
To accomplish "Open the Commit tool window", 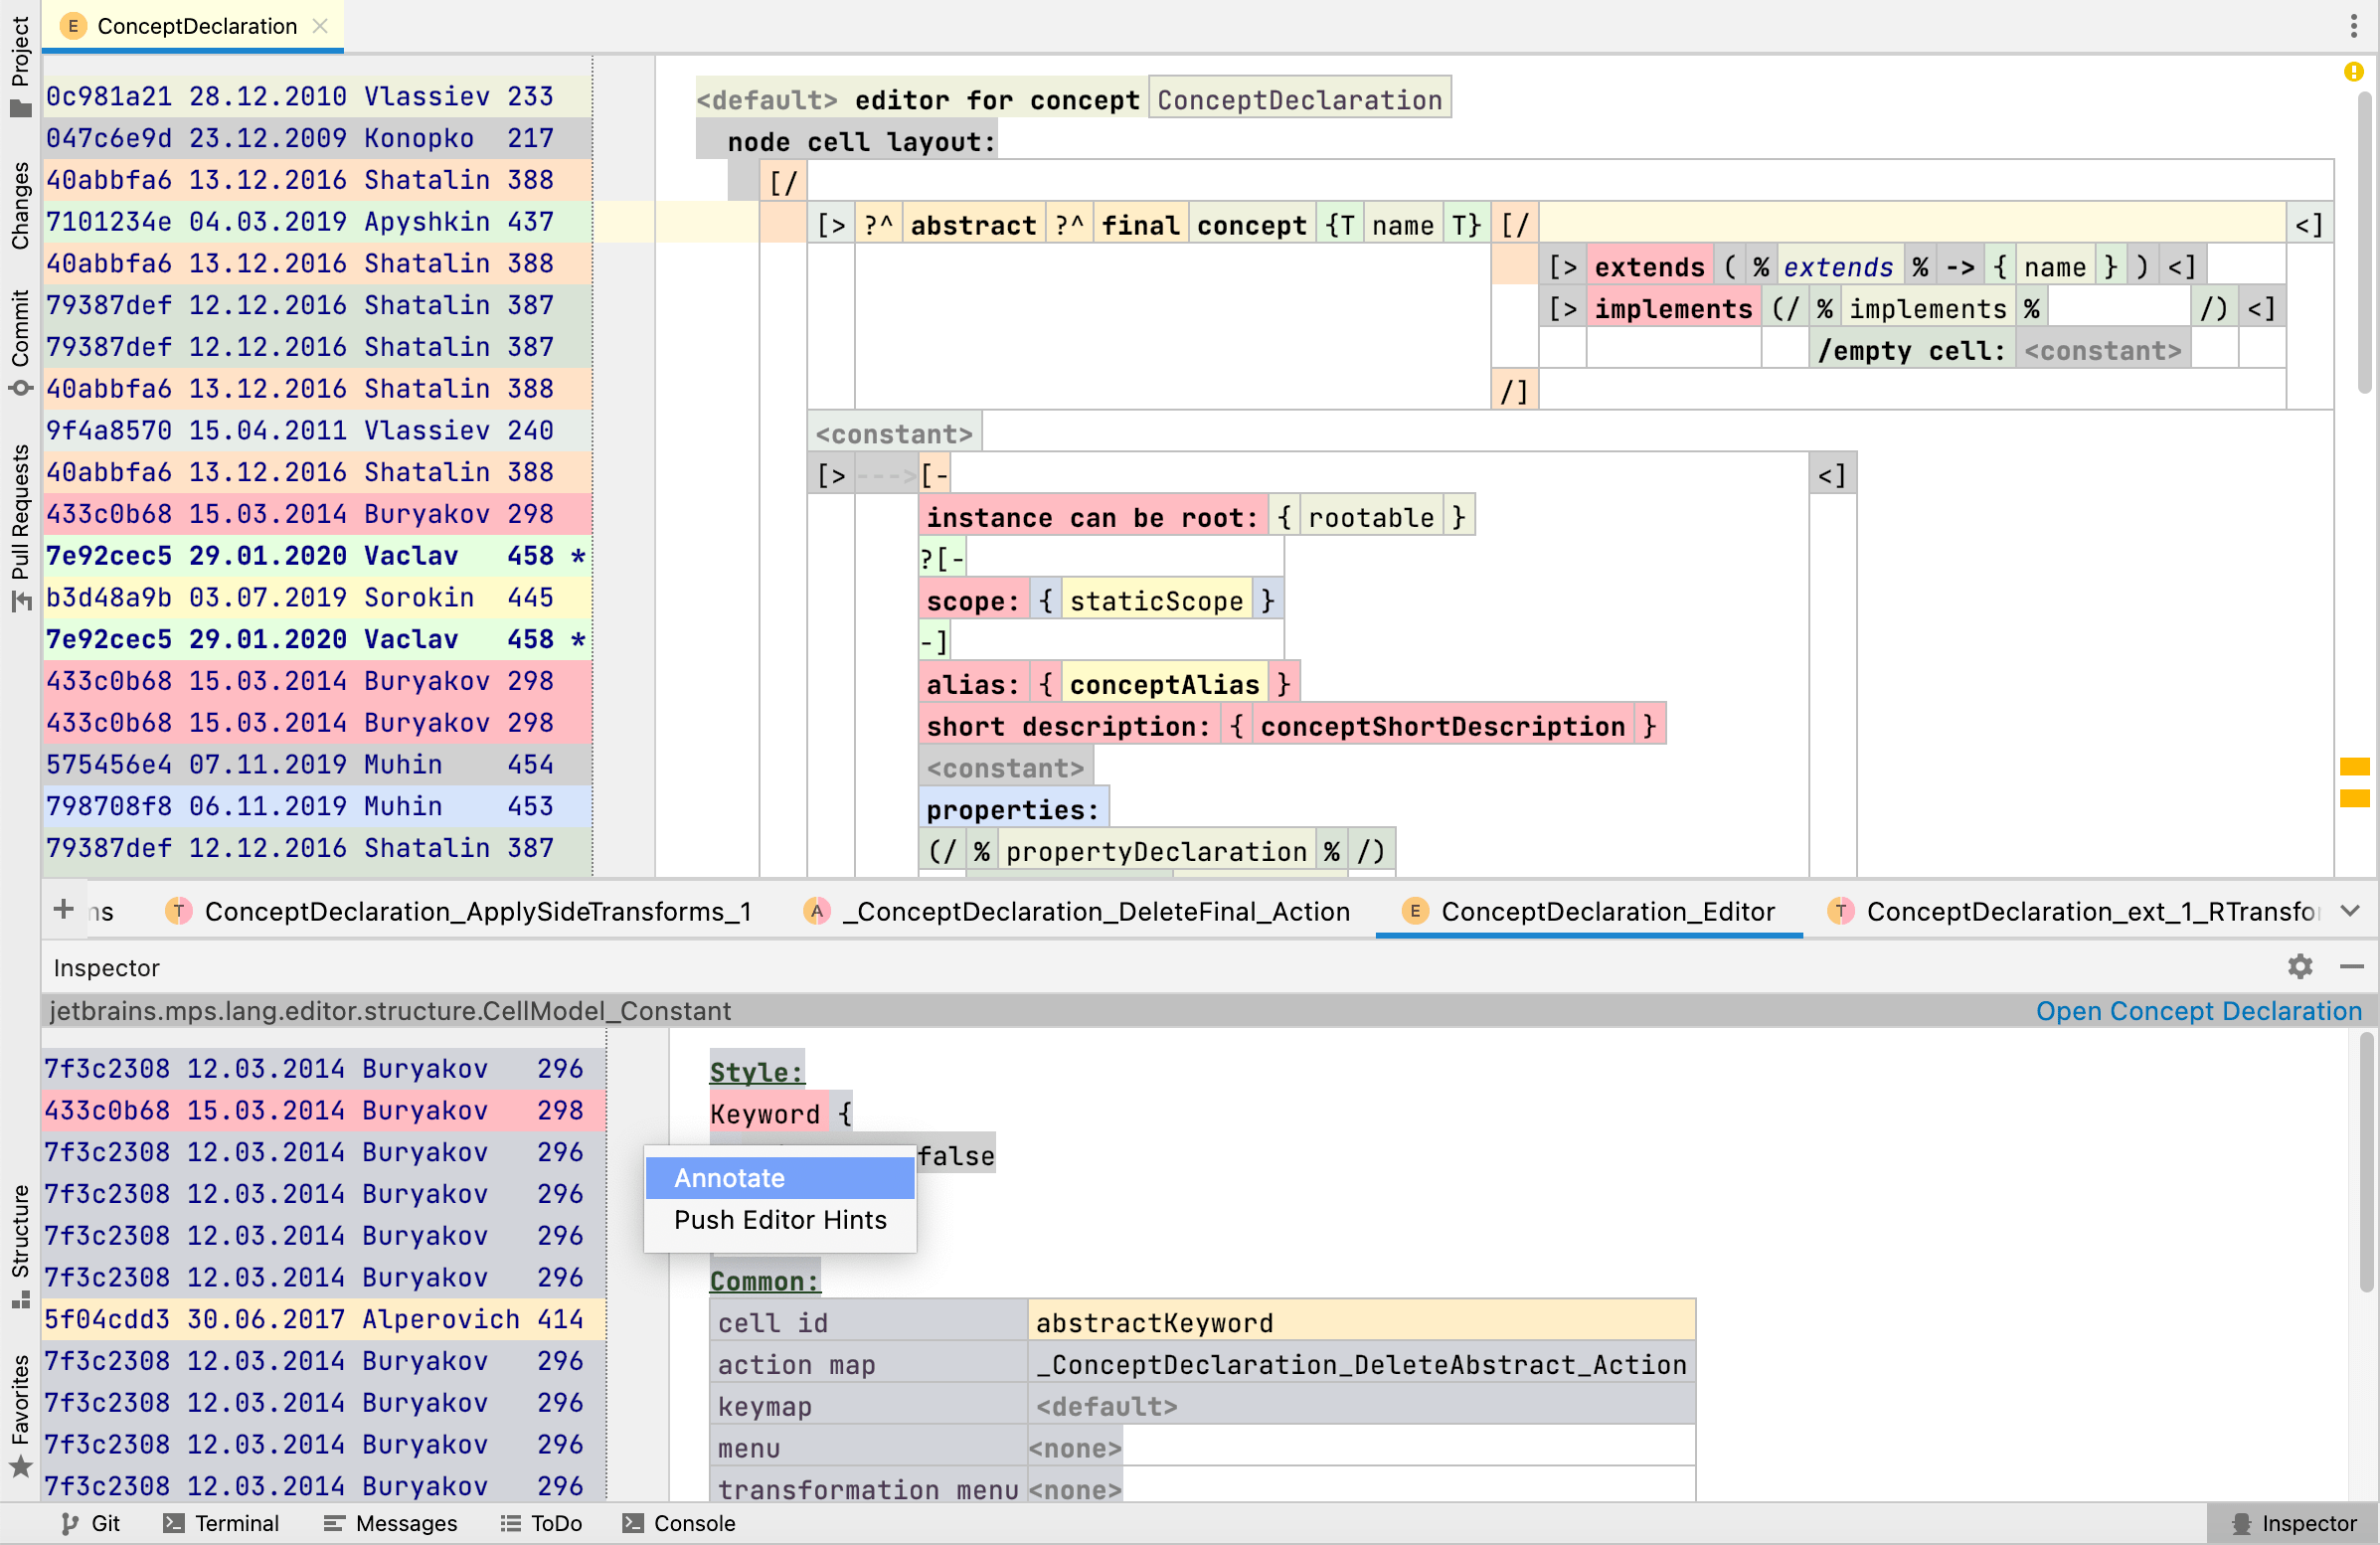I will pos(20,340).
